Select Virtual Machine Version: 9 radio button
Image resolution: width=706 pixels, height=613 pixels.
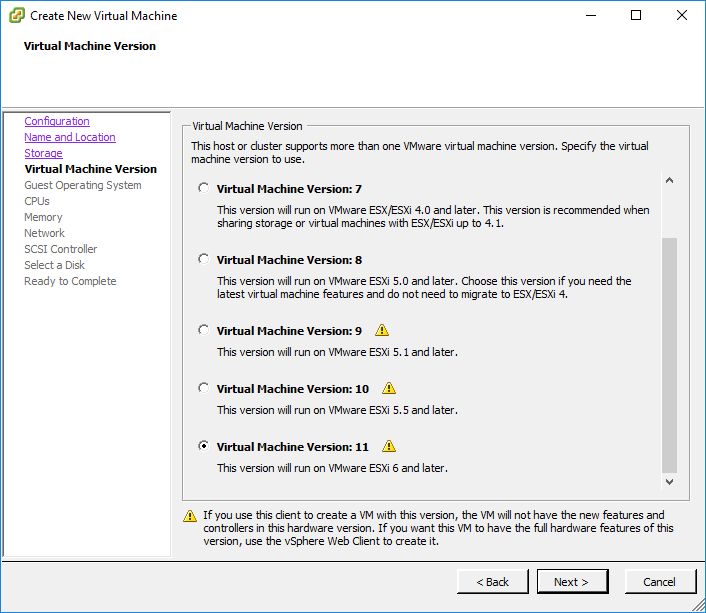point(204,330)
